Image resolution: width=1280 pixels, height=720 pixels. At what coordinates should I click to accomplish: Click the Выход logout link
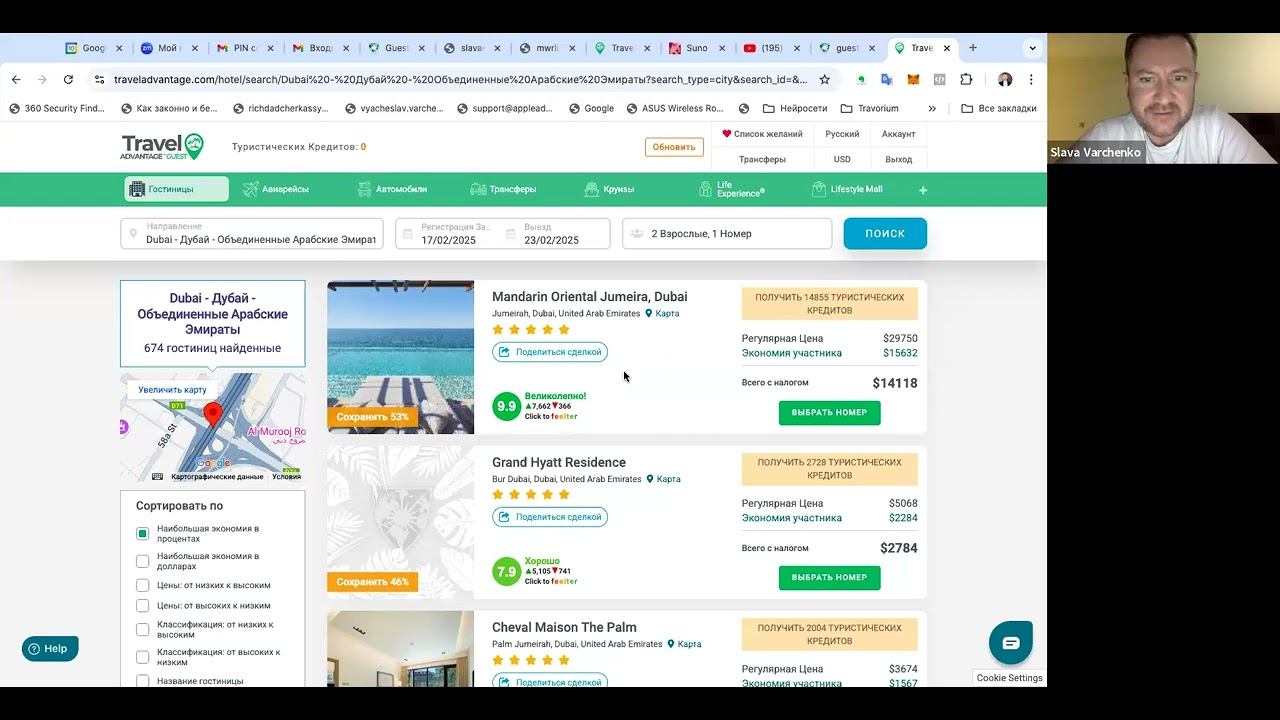898,159
